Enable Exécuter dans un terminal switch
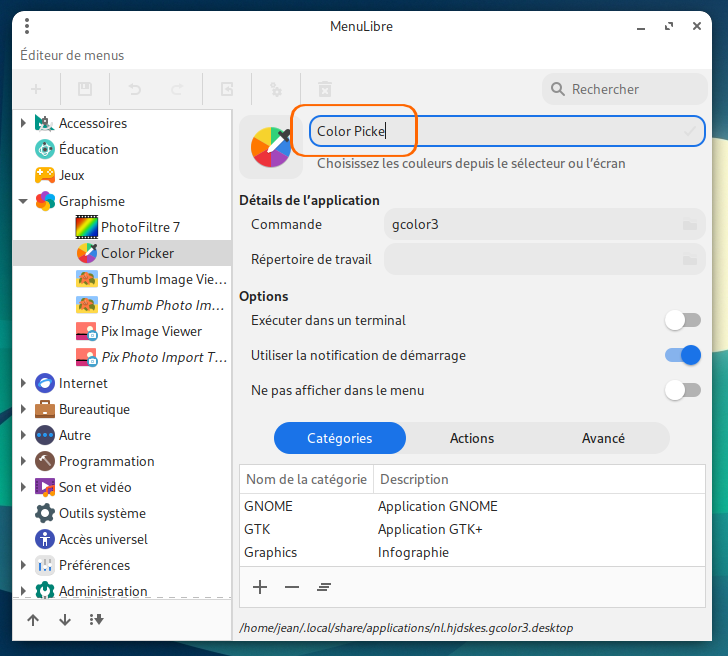The image size is (728, 656). tap(683, 321)
